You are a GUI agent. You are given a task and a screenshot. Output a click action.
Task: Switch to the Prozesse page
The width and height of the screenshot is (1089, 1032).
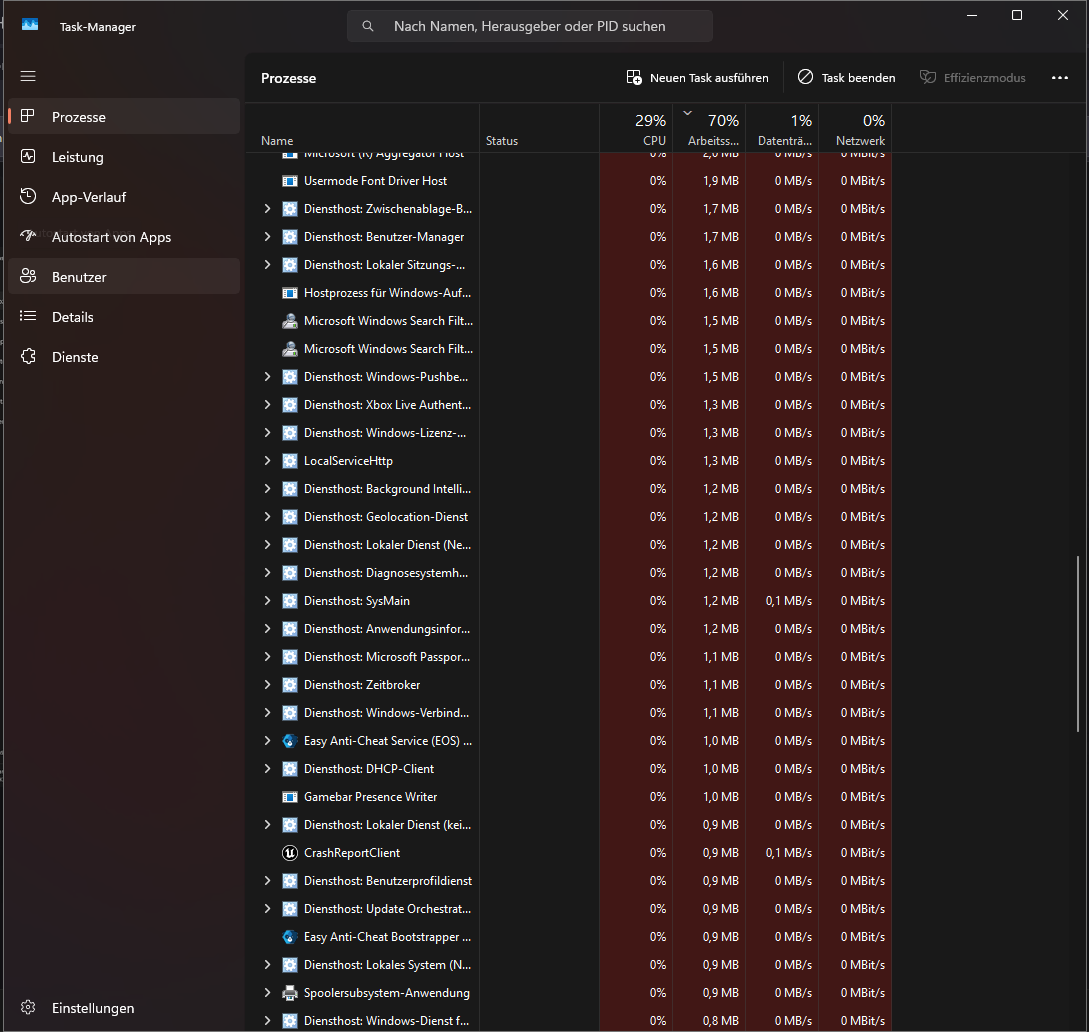(x=124, y=117)
